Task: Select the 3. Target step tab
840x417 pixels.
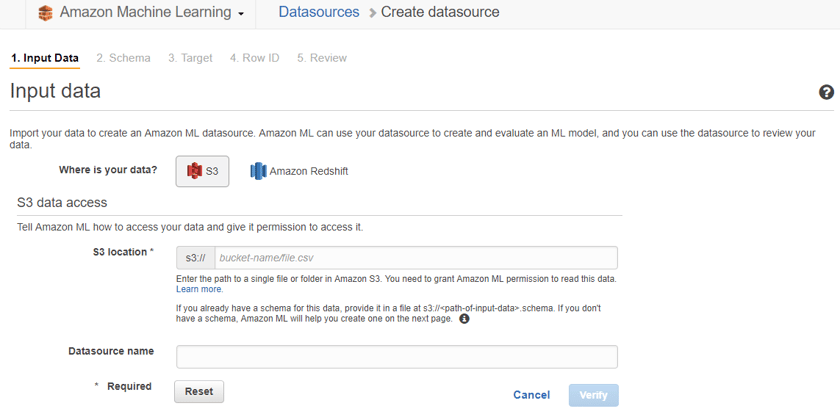Action: point(190,58)
